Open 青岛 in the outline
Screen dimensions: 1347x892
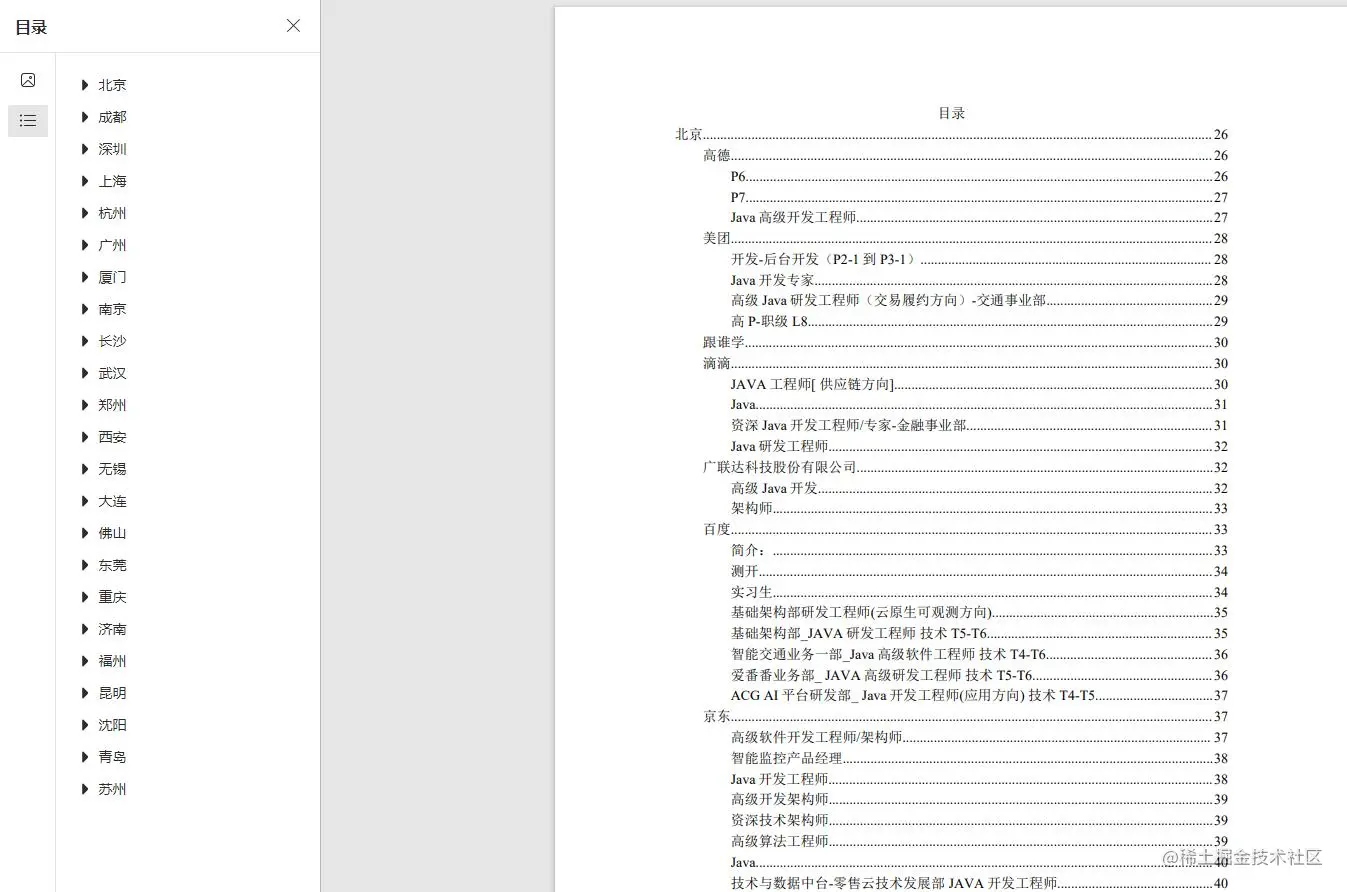112,757
